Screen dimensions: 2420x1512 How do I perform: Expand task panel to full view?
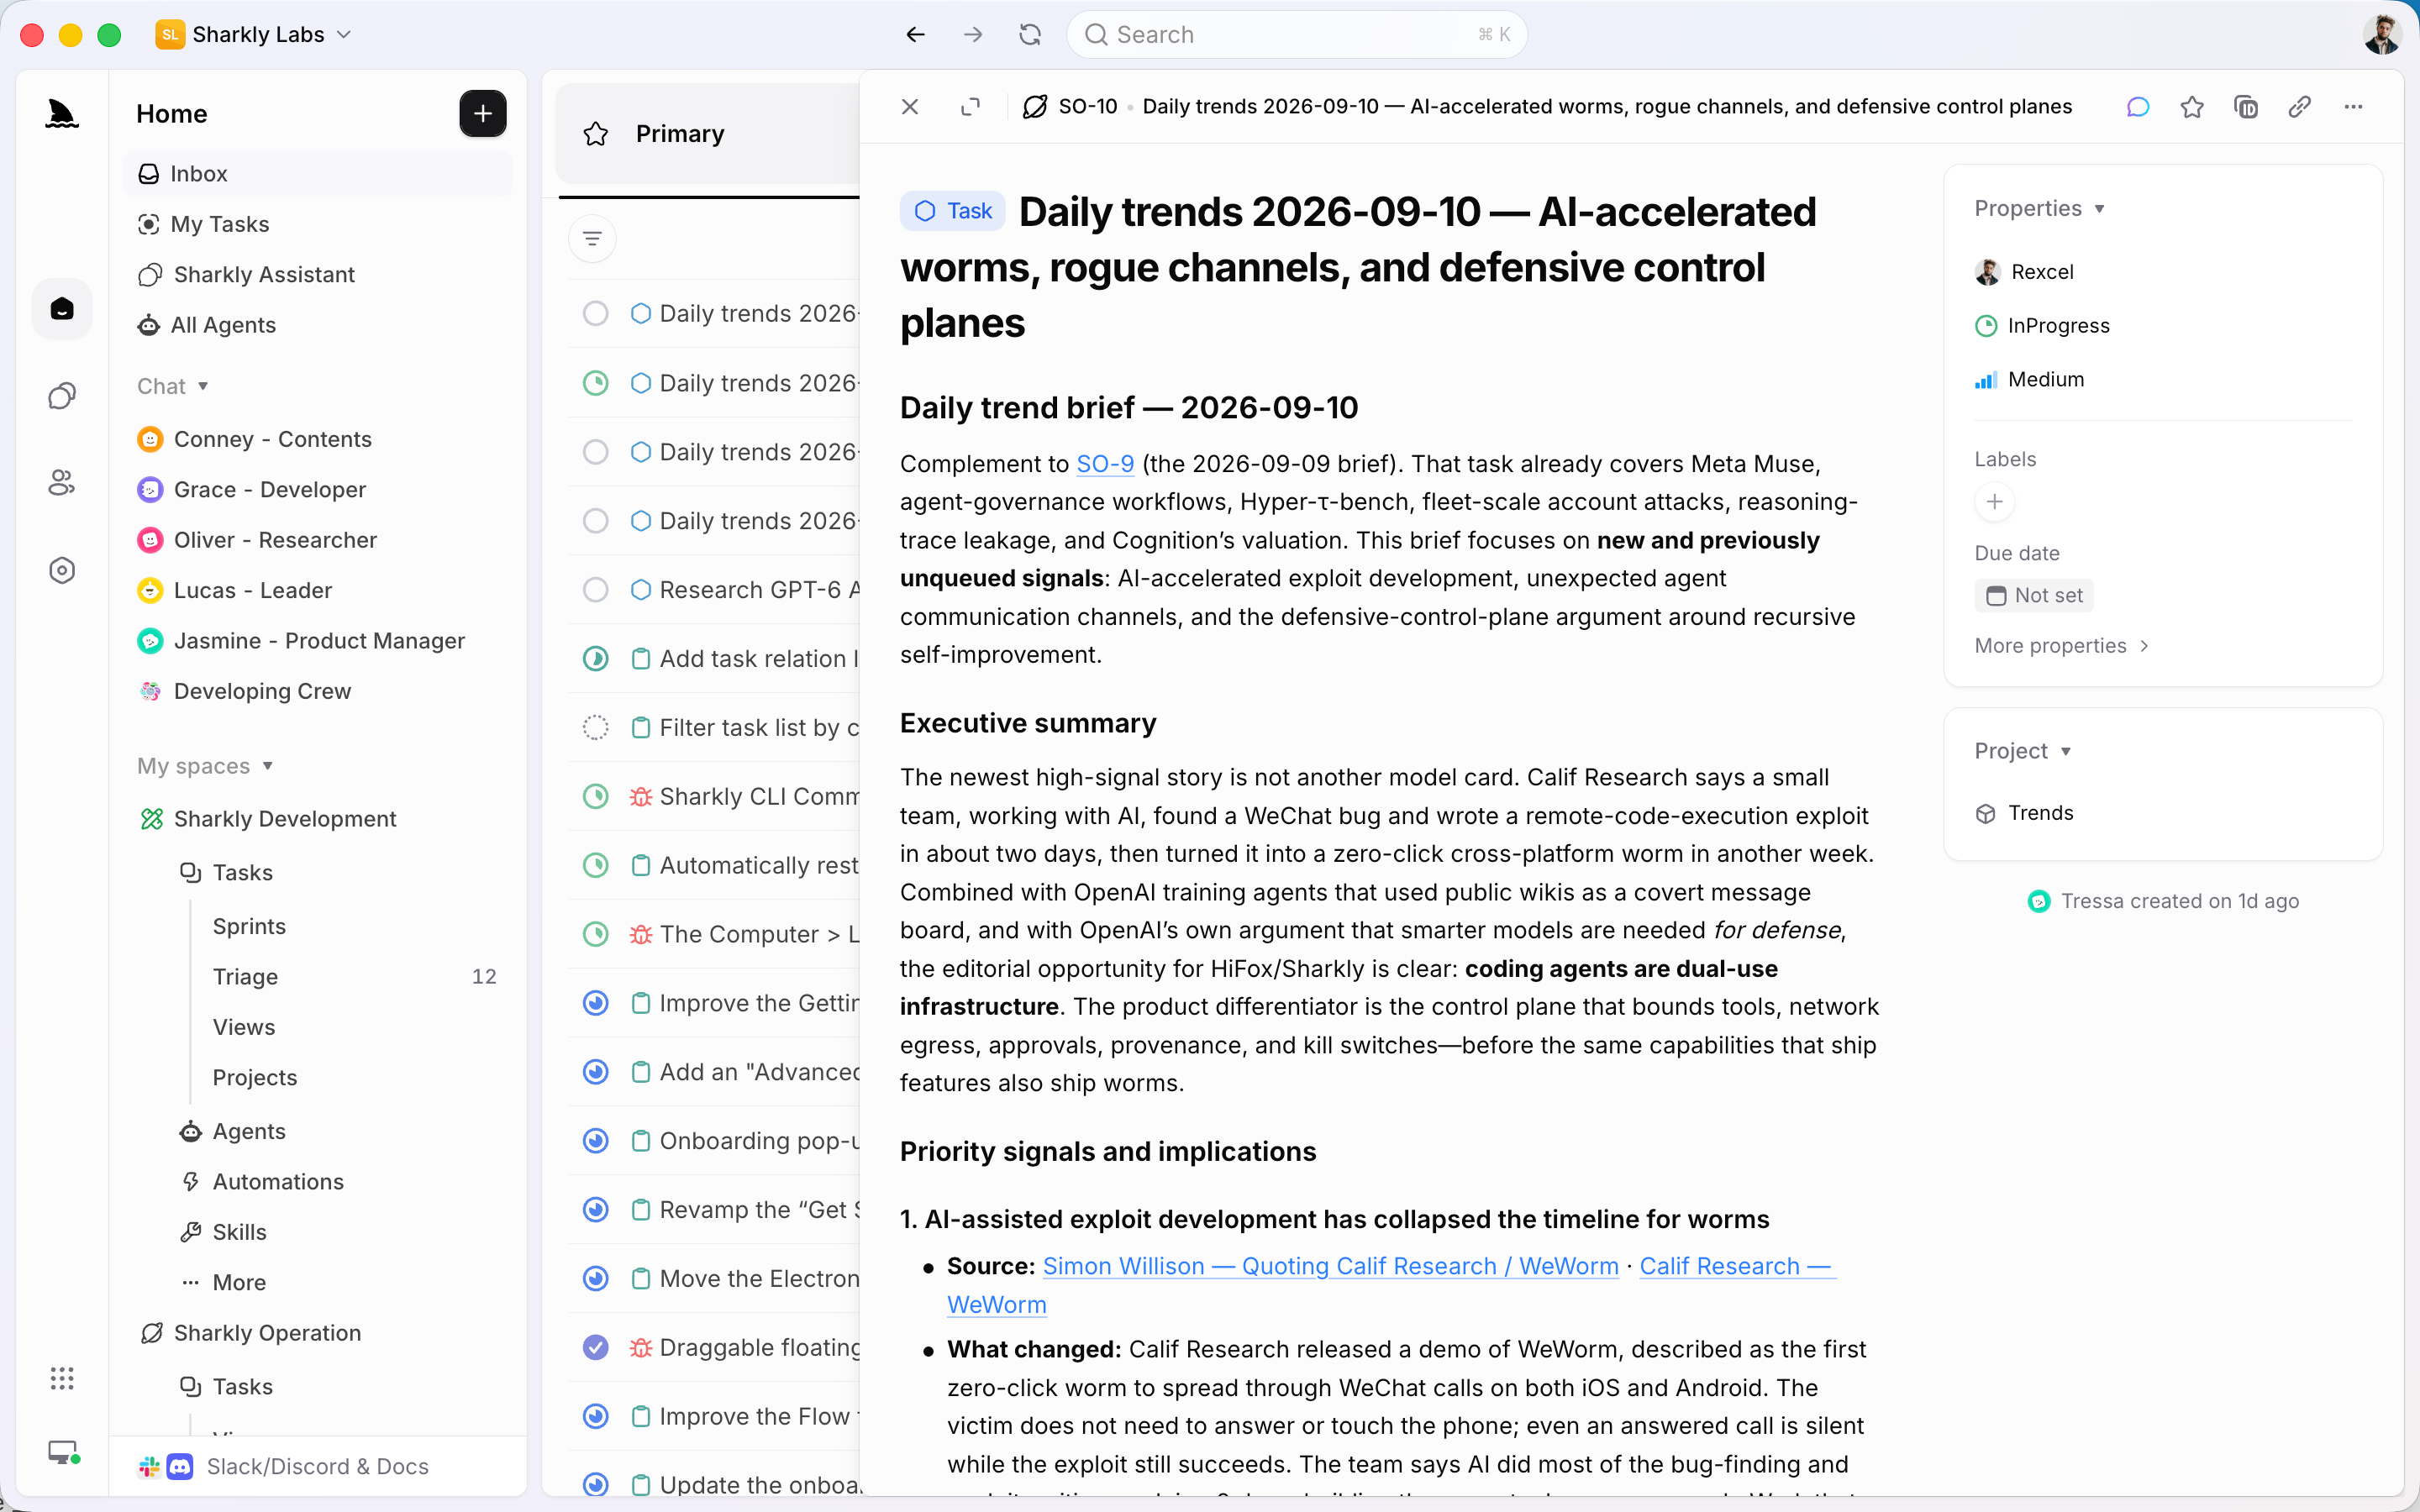pyautogui.click(x=970, y=107)
